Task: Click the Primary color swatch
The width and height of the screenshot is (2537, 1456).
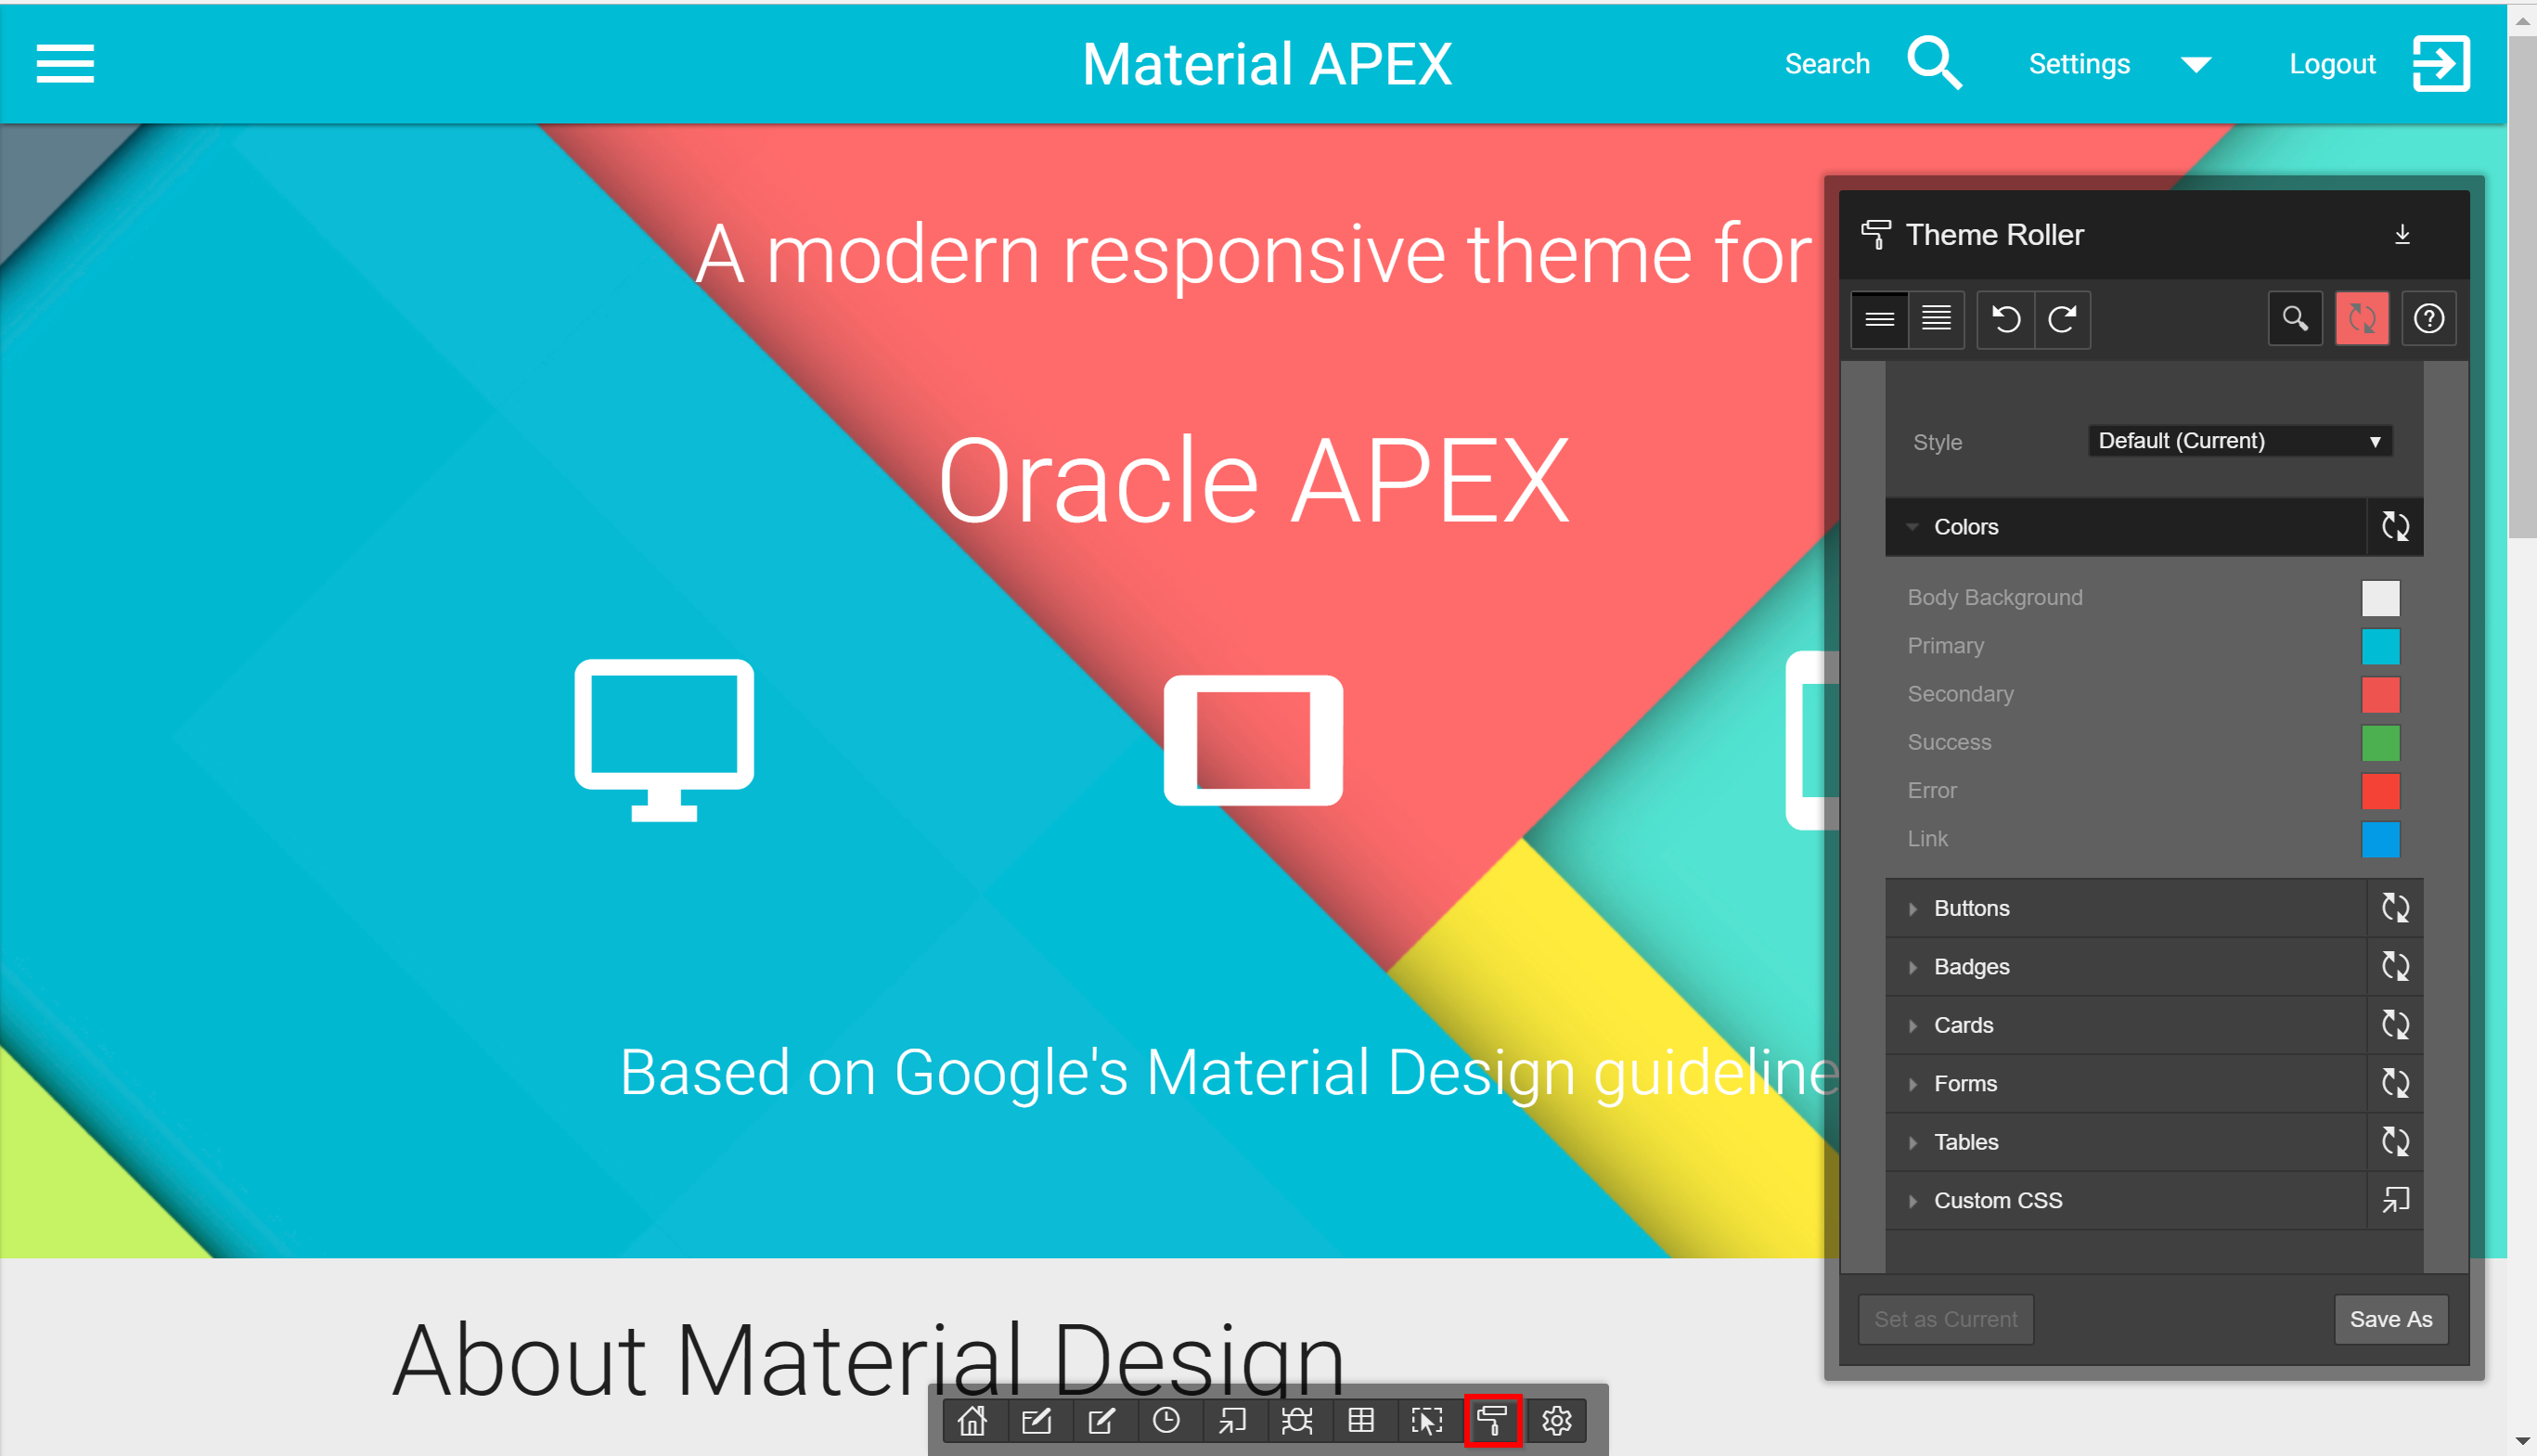Action: [x=2380, y=646]
